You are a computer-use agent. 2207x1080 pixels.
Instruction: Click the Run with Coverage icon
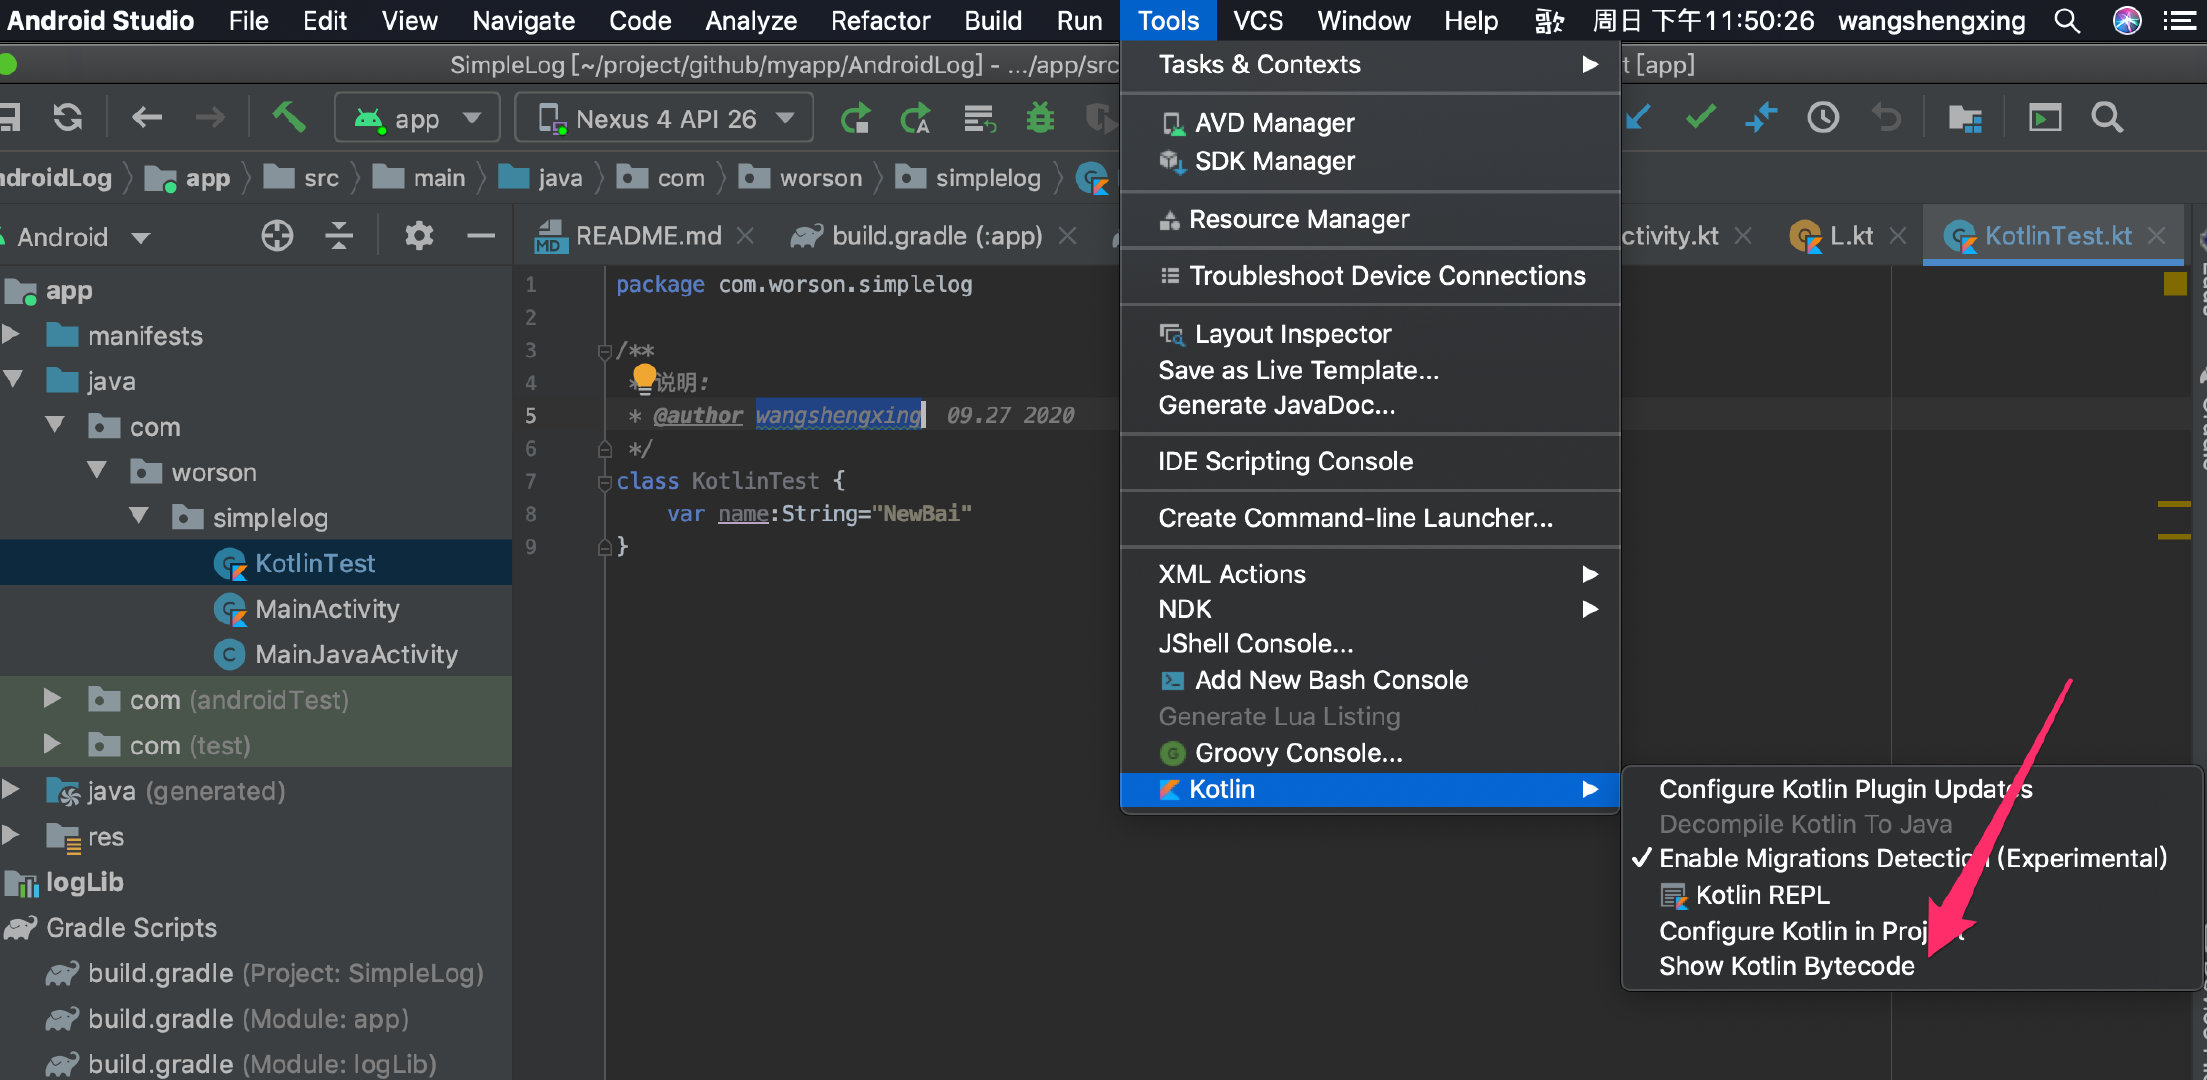coord(1100,118)
